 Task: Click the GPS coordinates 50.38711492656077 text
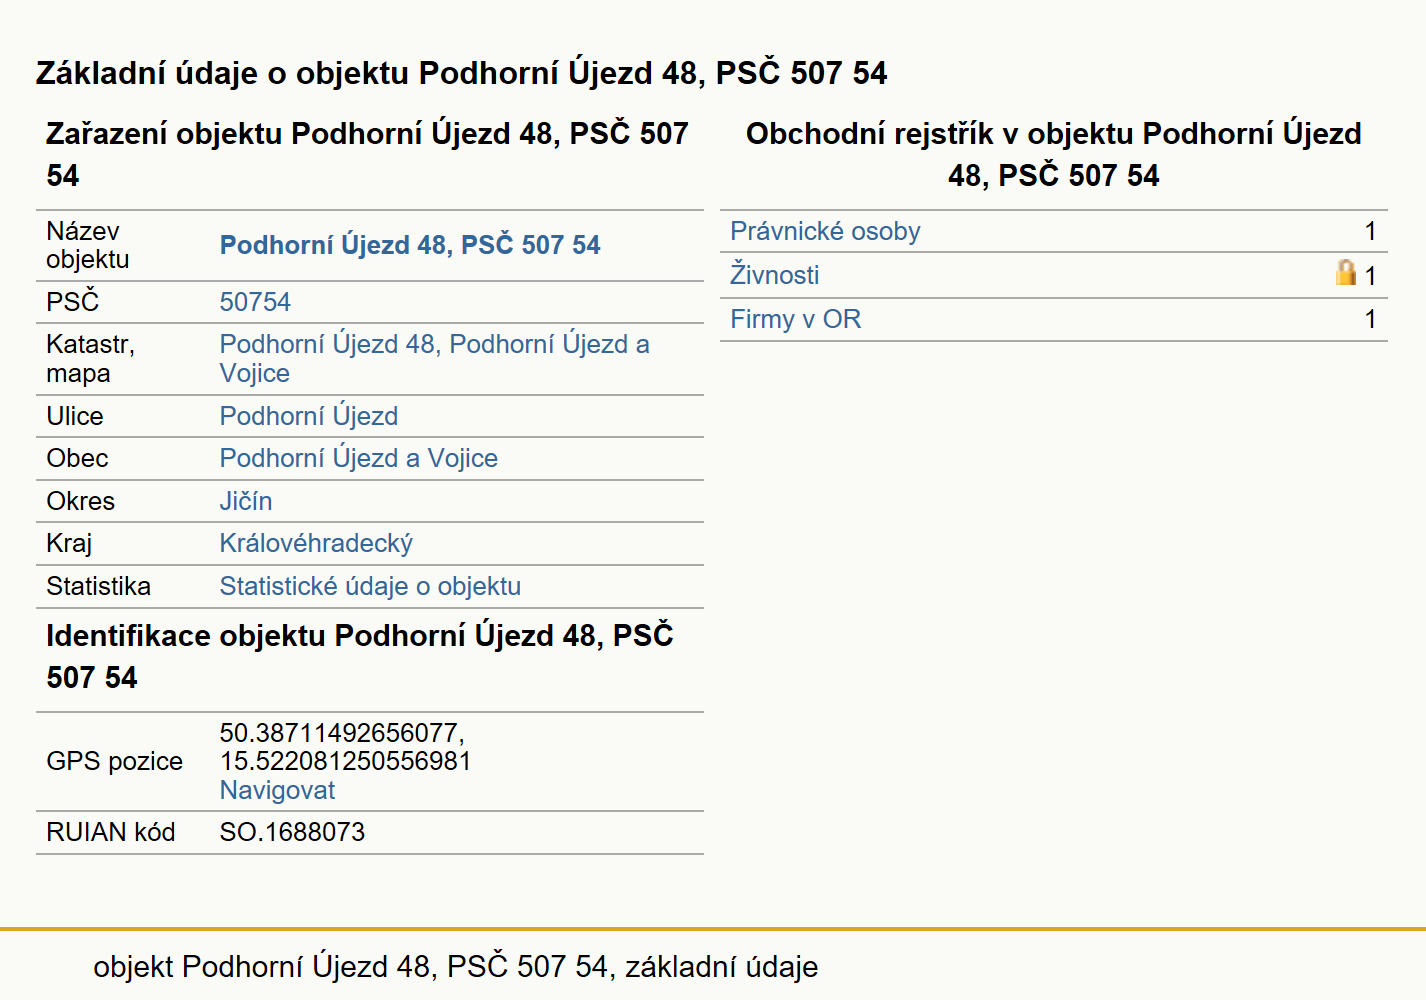pyautogui.click(x=342, y=733)
